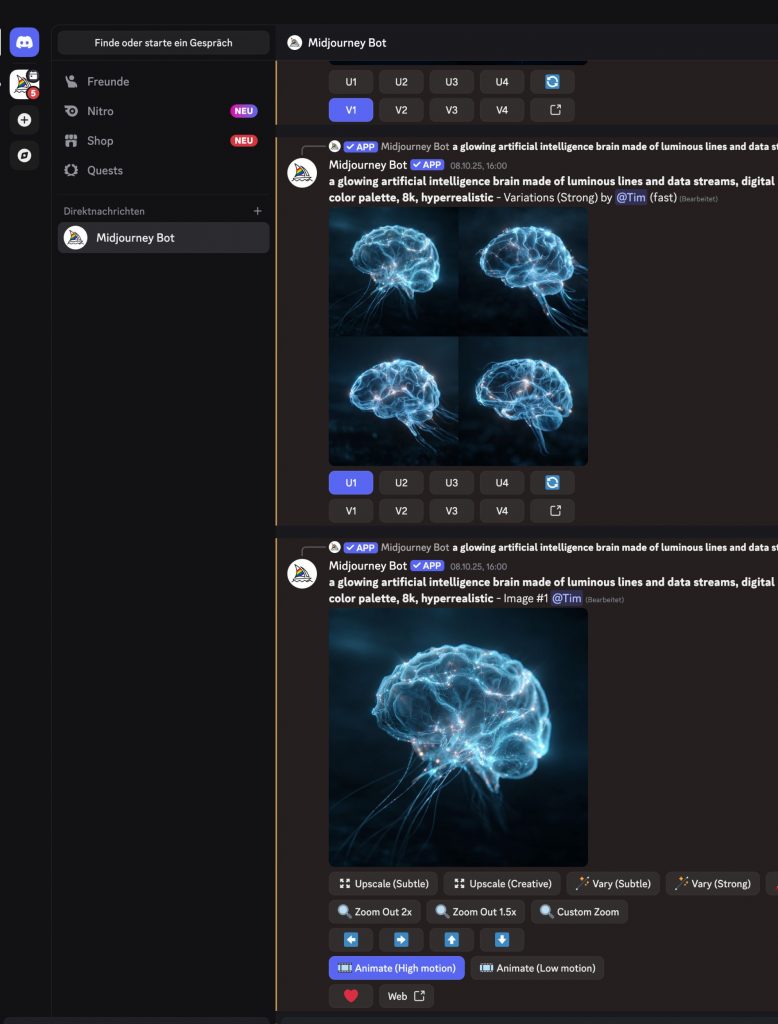
Task: Open Discord home direct messages icon
Action: [24, 42]
